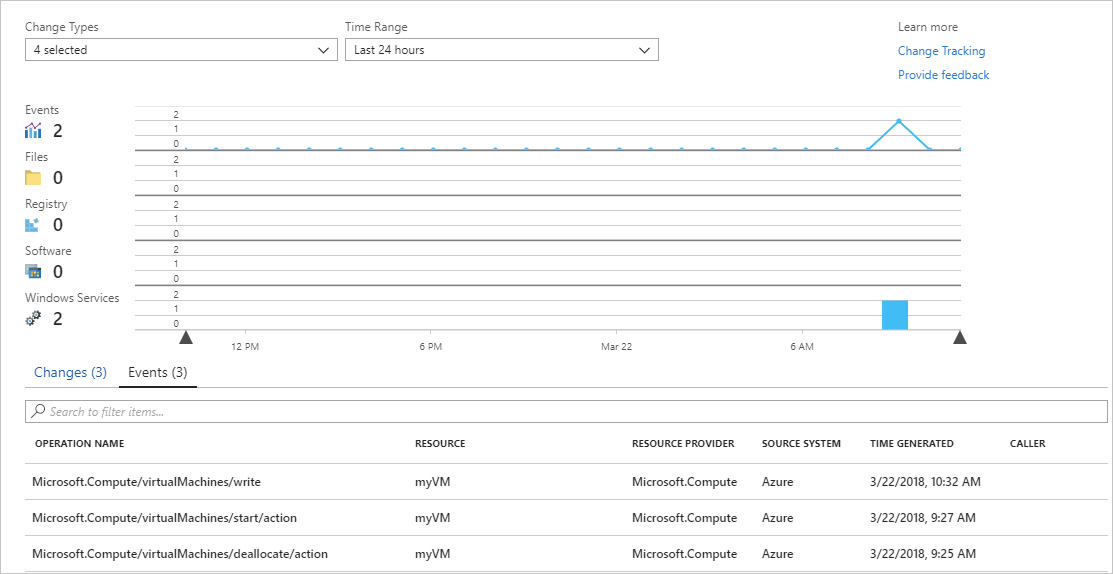Click the Software icon

(x=33, y=271)
